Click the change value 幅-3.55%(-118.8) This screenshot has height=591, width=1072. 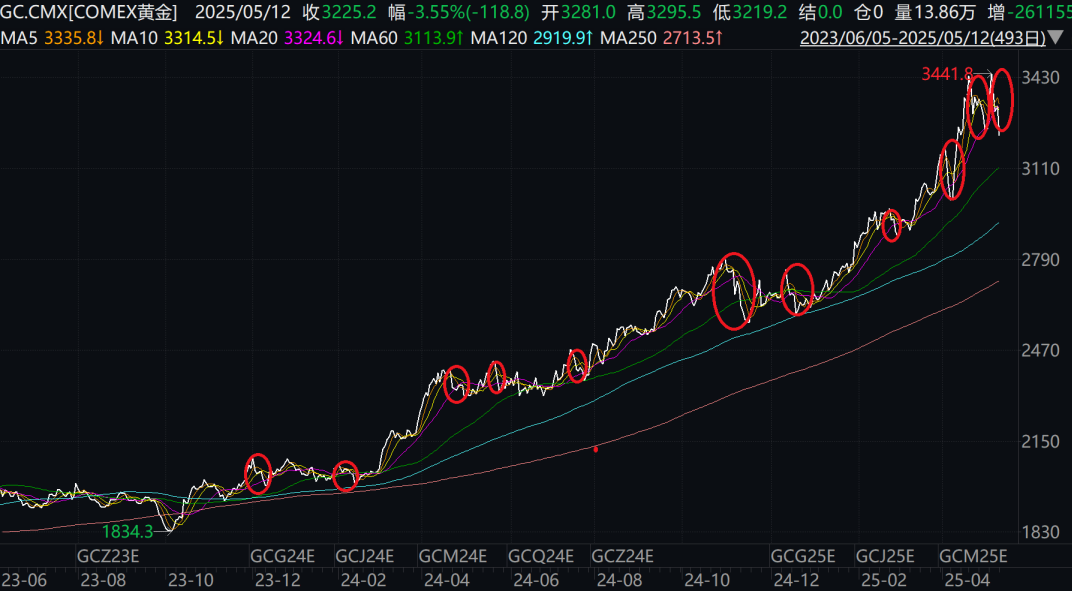(x=459, y=12)
